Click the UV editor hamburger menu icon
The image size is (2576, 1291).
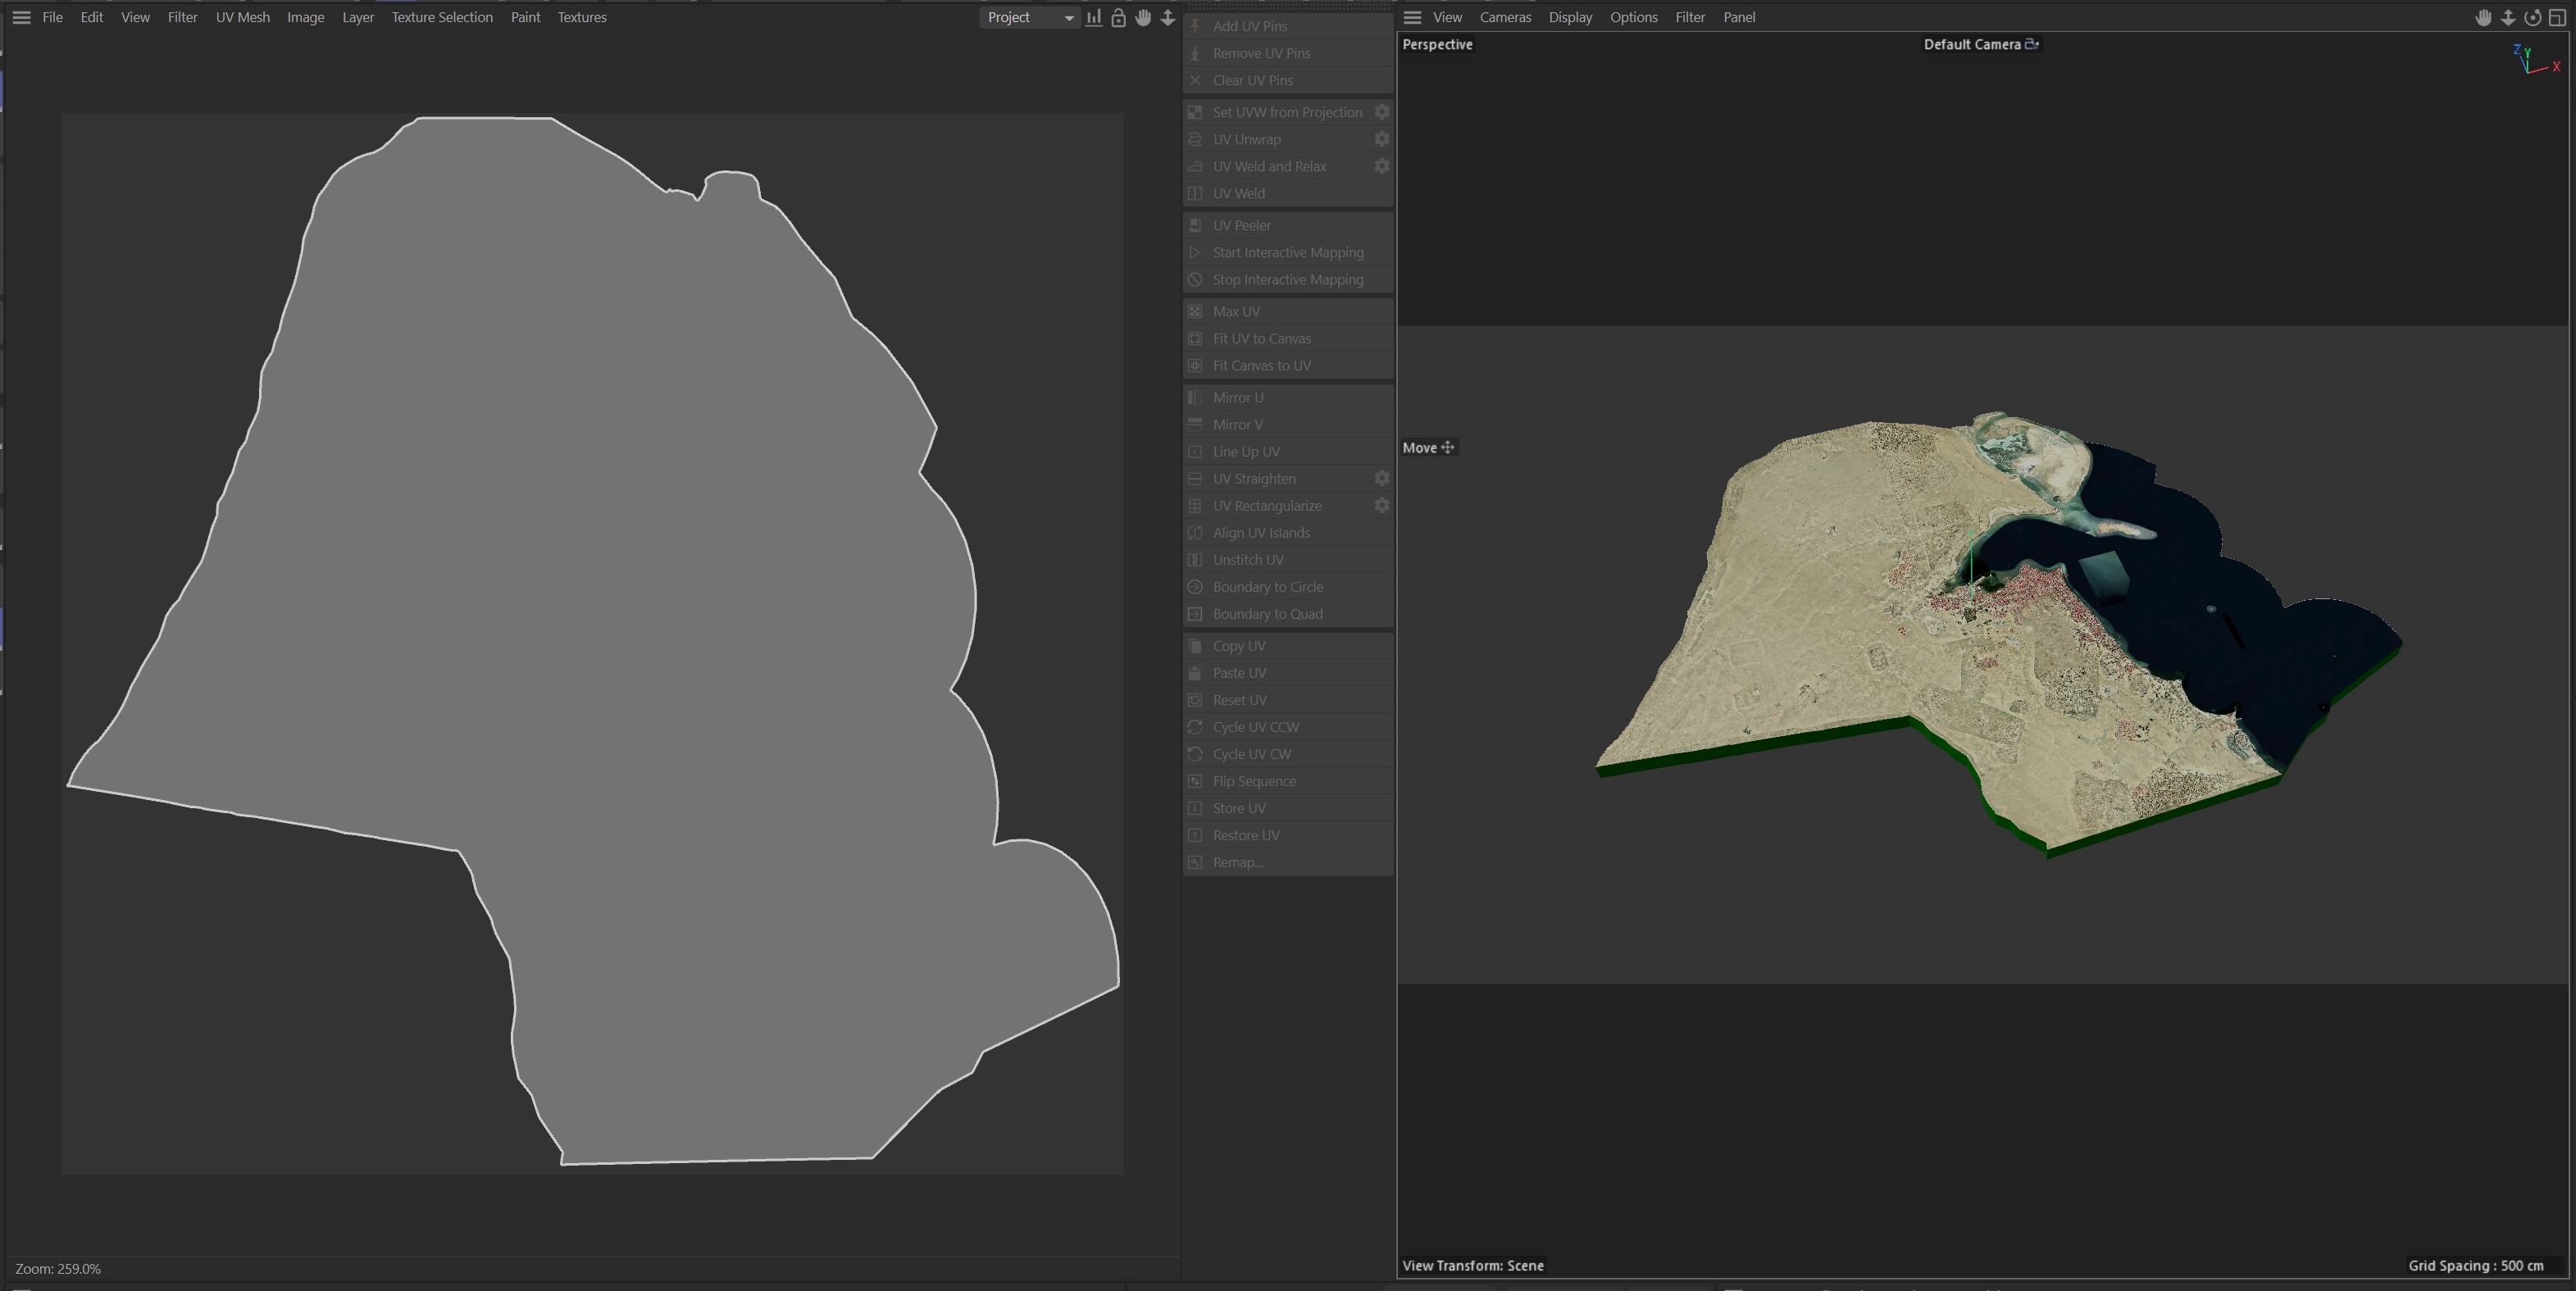[x=21, y=17]
